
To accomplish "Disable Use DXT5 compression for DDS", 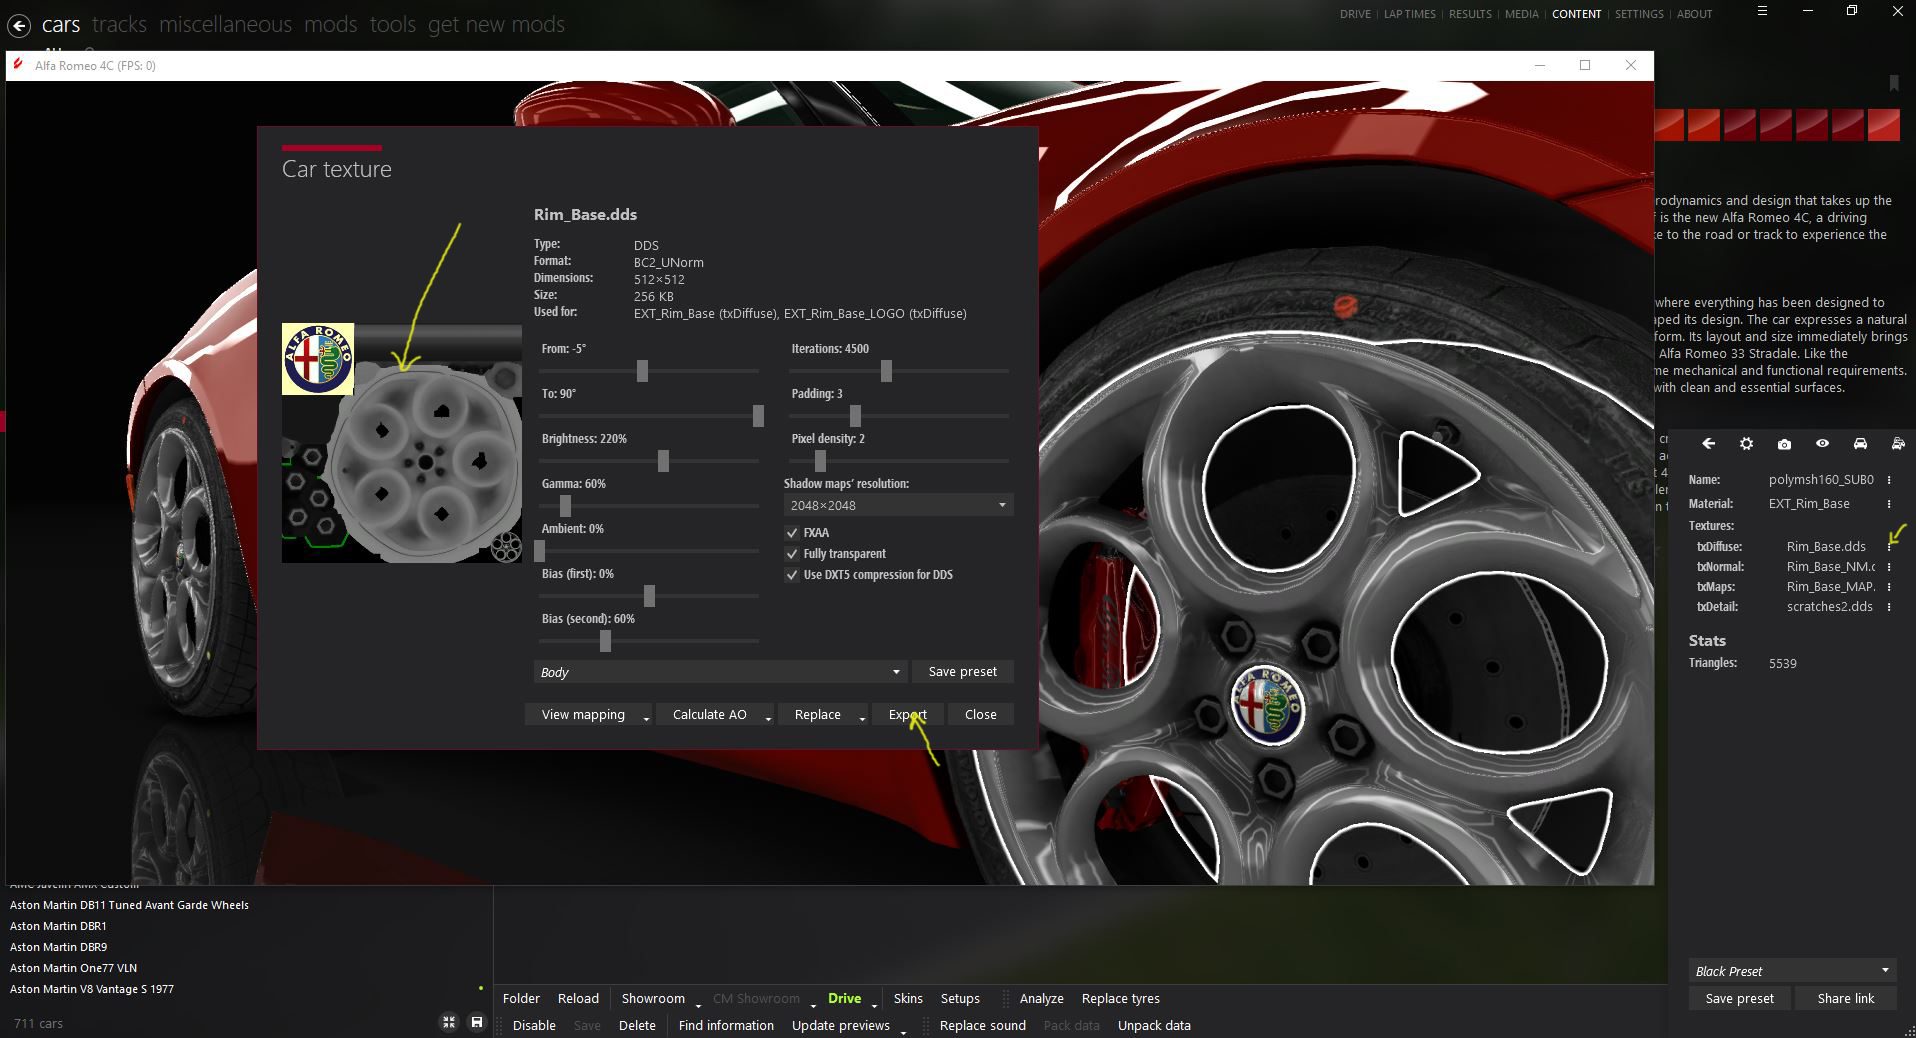I will coord(792,575).
